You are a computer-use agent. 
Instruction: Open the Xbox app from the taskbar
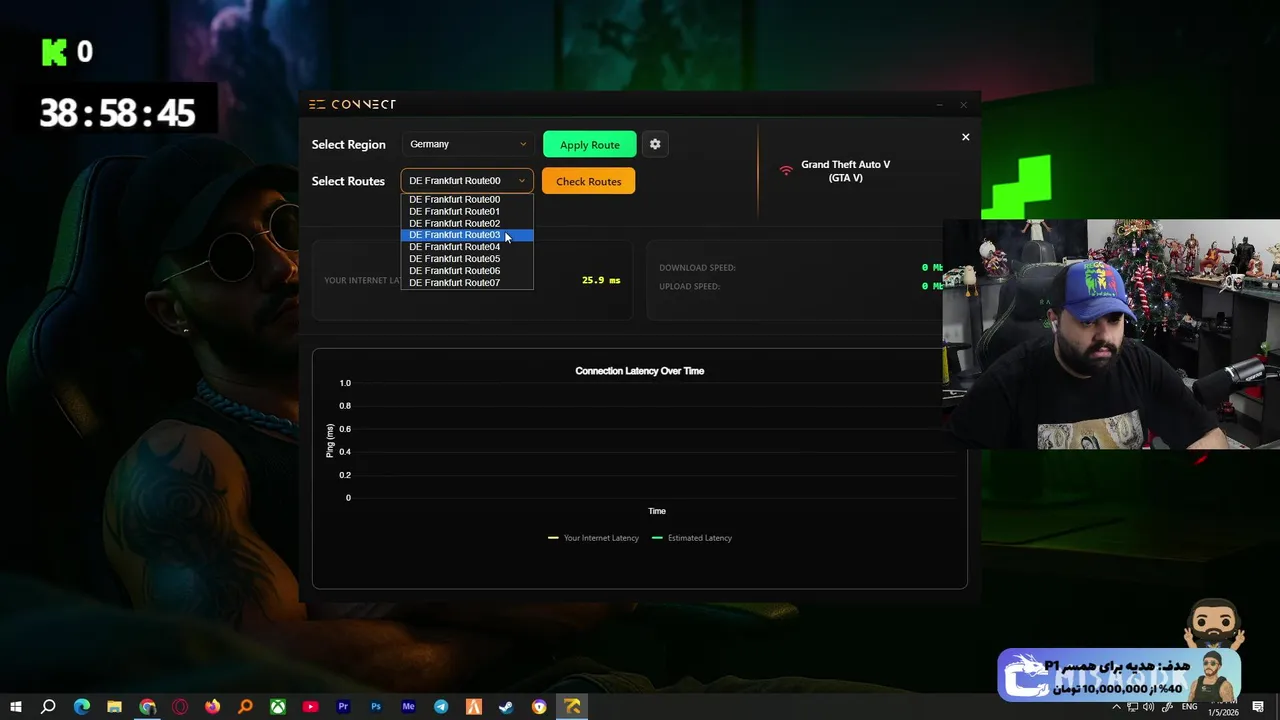[278, 707]
